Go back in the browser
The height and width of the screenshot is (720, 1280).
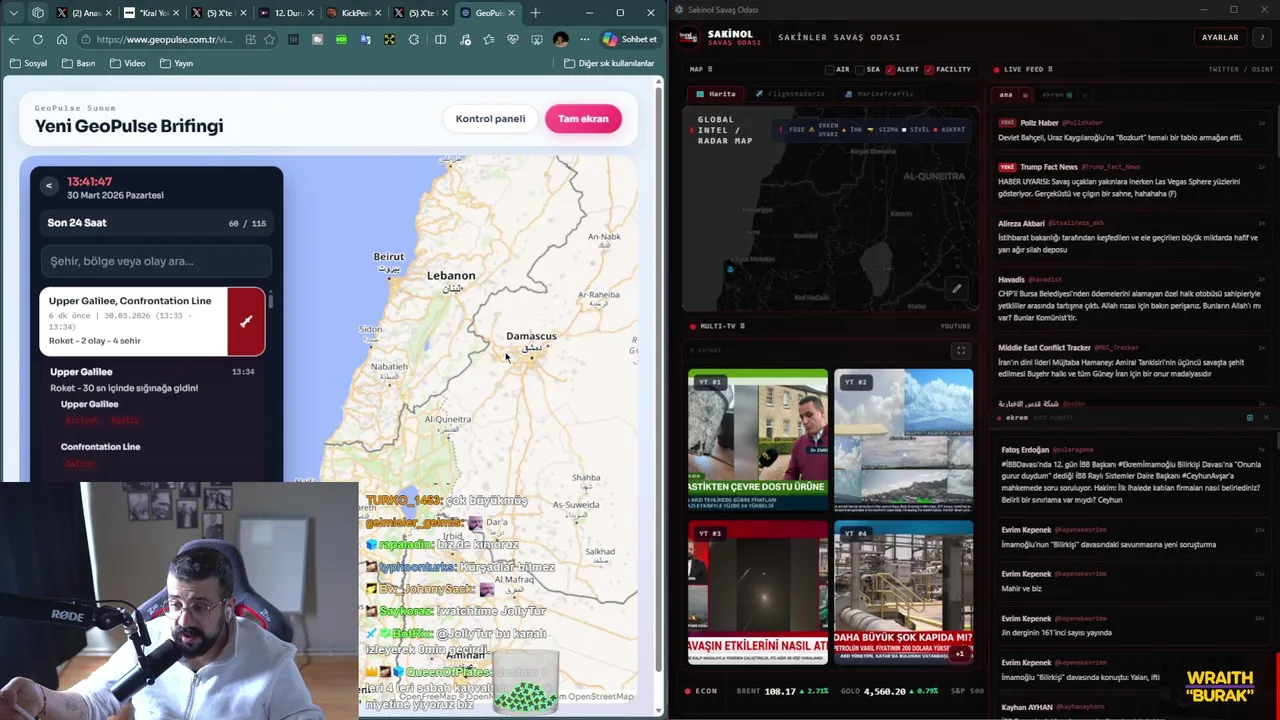13,39
